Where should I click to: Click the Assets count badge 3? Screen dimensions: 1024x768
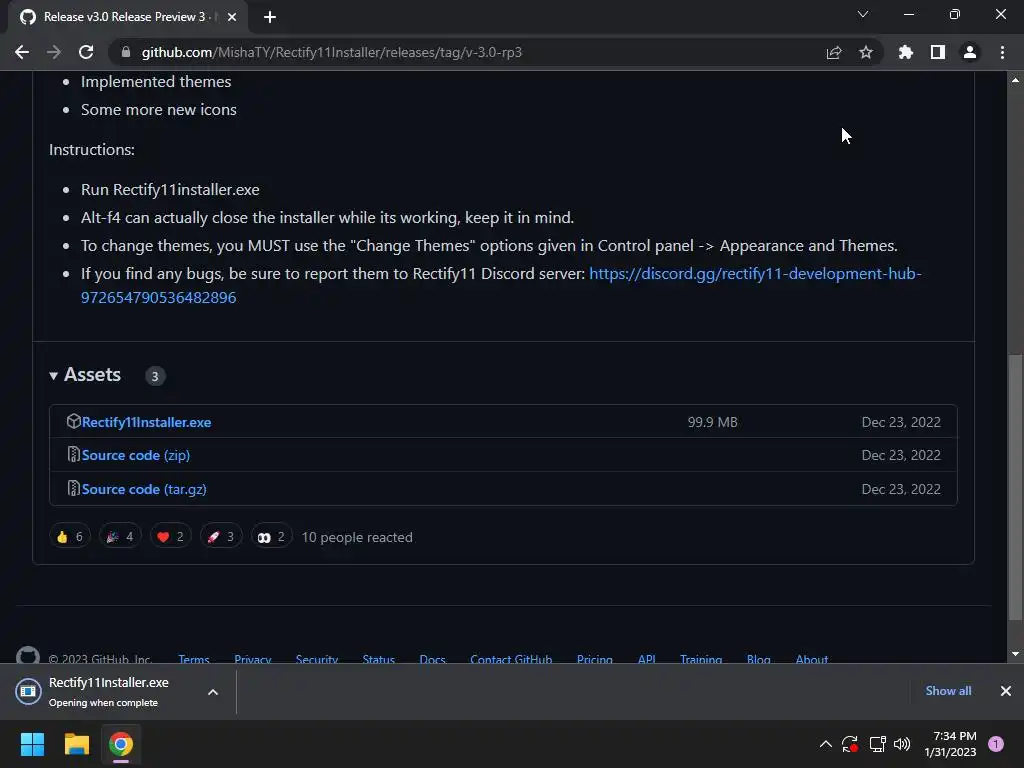pos(155,376)
